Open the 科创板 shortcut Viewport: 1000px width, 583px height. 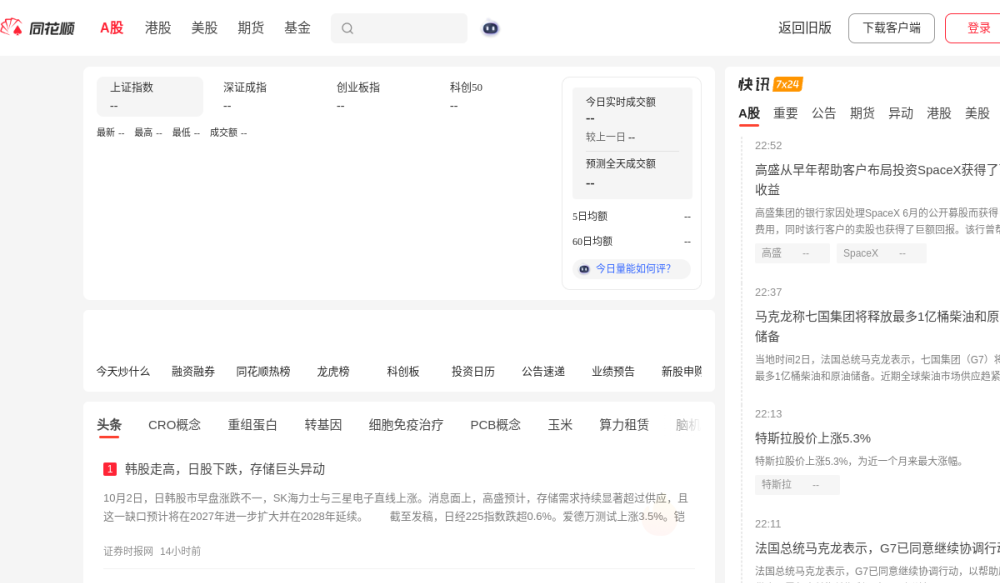click(403, 372)
